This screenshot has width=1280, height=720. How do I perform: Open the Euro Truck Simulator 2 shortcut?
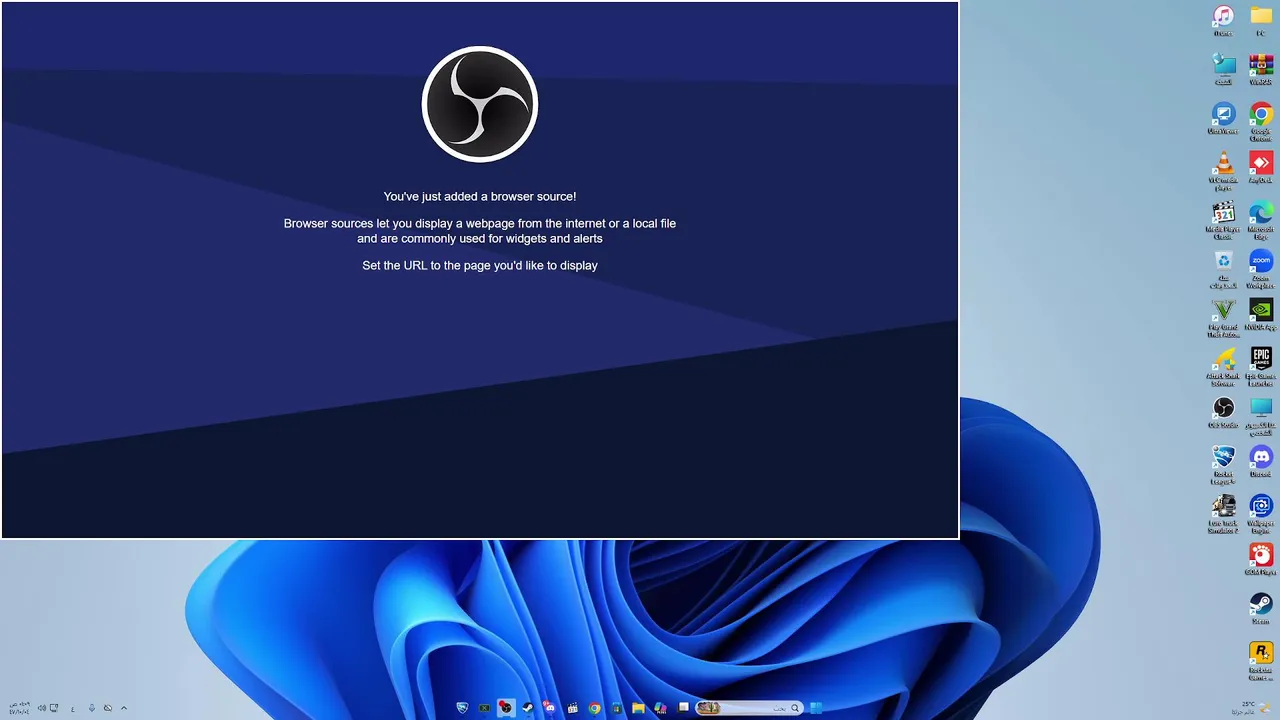click(x=1223, y=513)
